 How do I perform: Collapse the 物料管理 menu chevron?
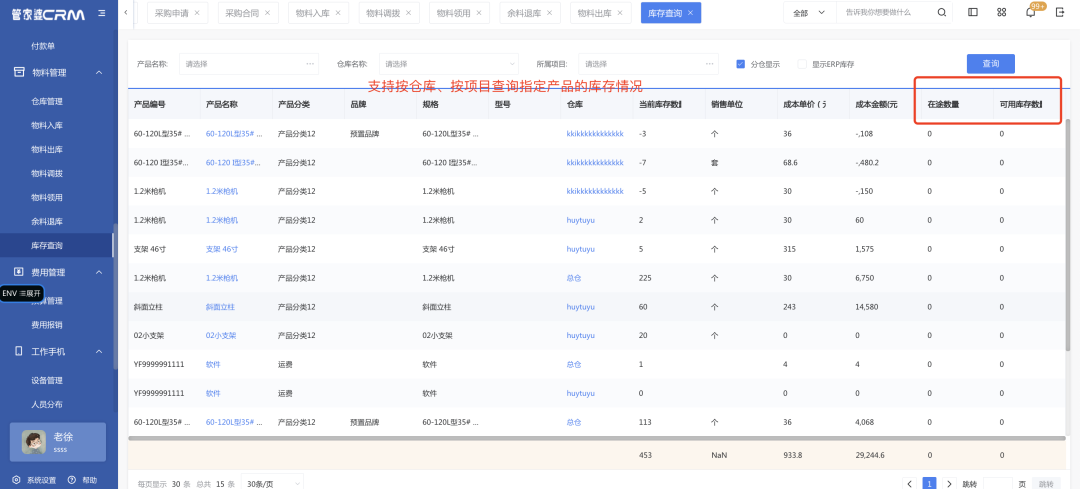(98, 72)
